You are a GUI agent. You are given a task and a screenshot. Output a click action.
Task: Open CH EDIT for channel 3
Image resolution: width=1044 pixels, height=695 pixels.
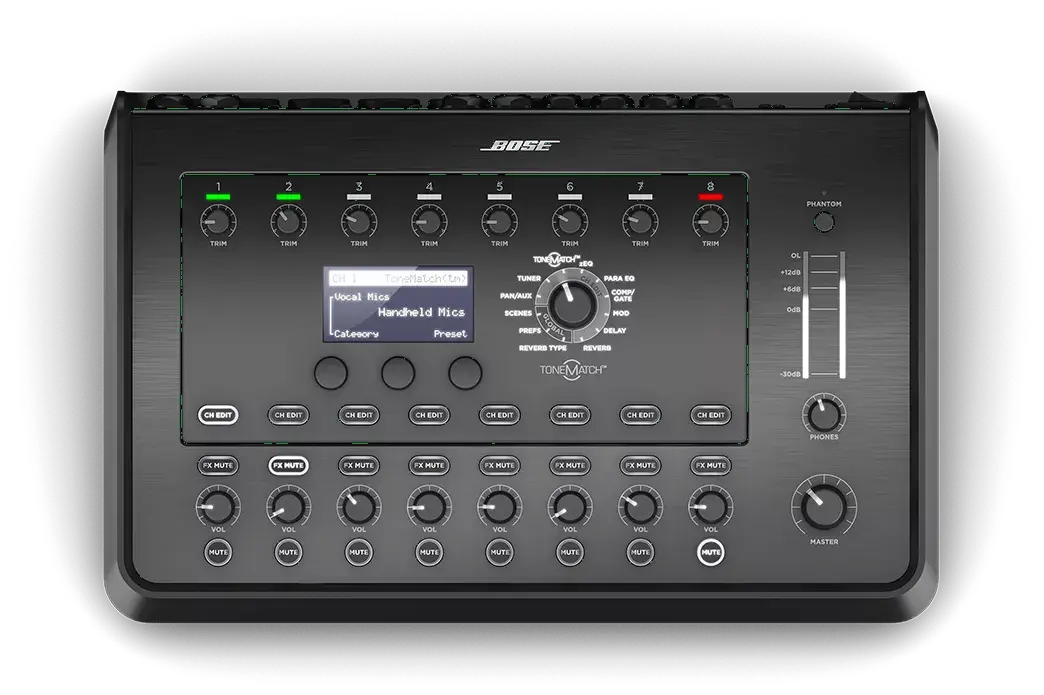(x=359, y=415)
